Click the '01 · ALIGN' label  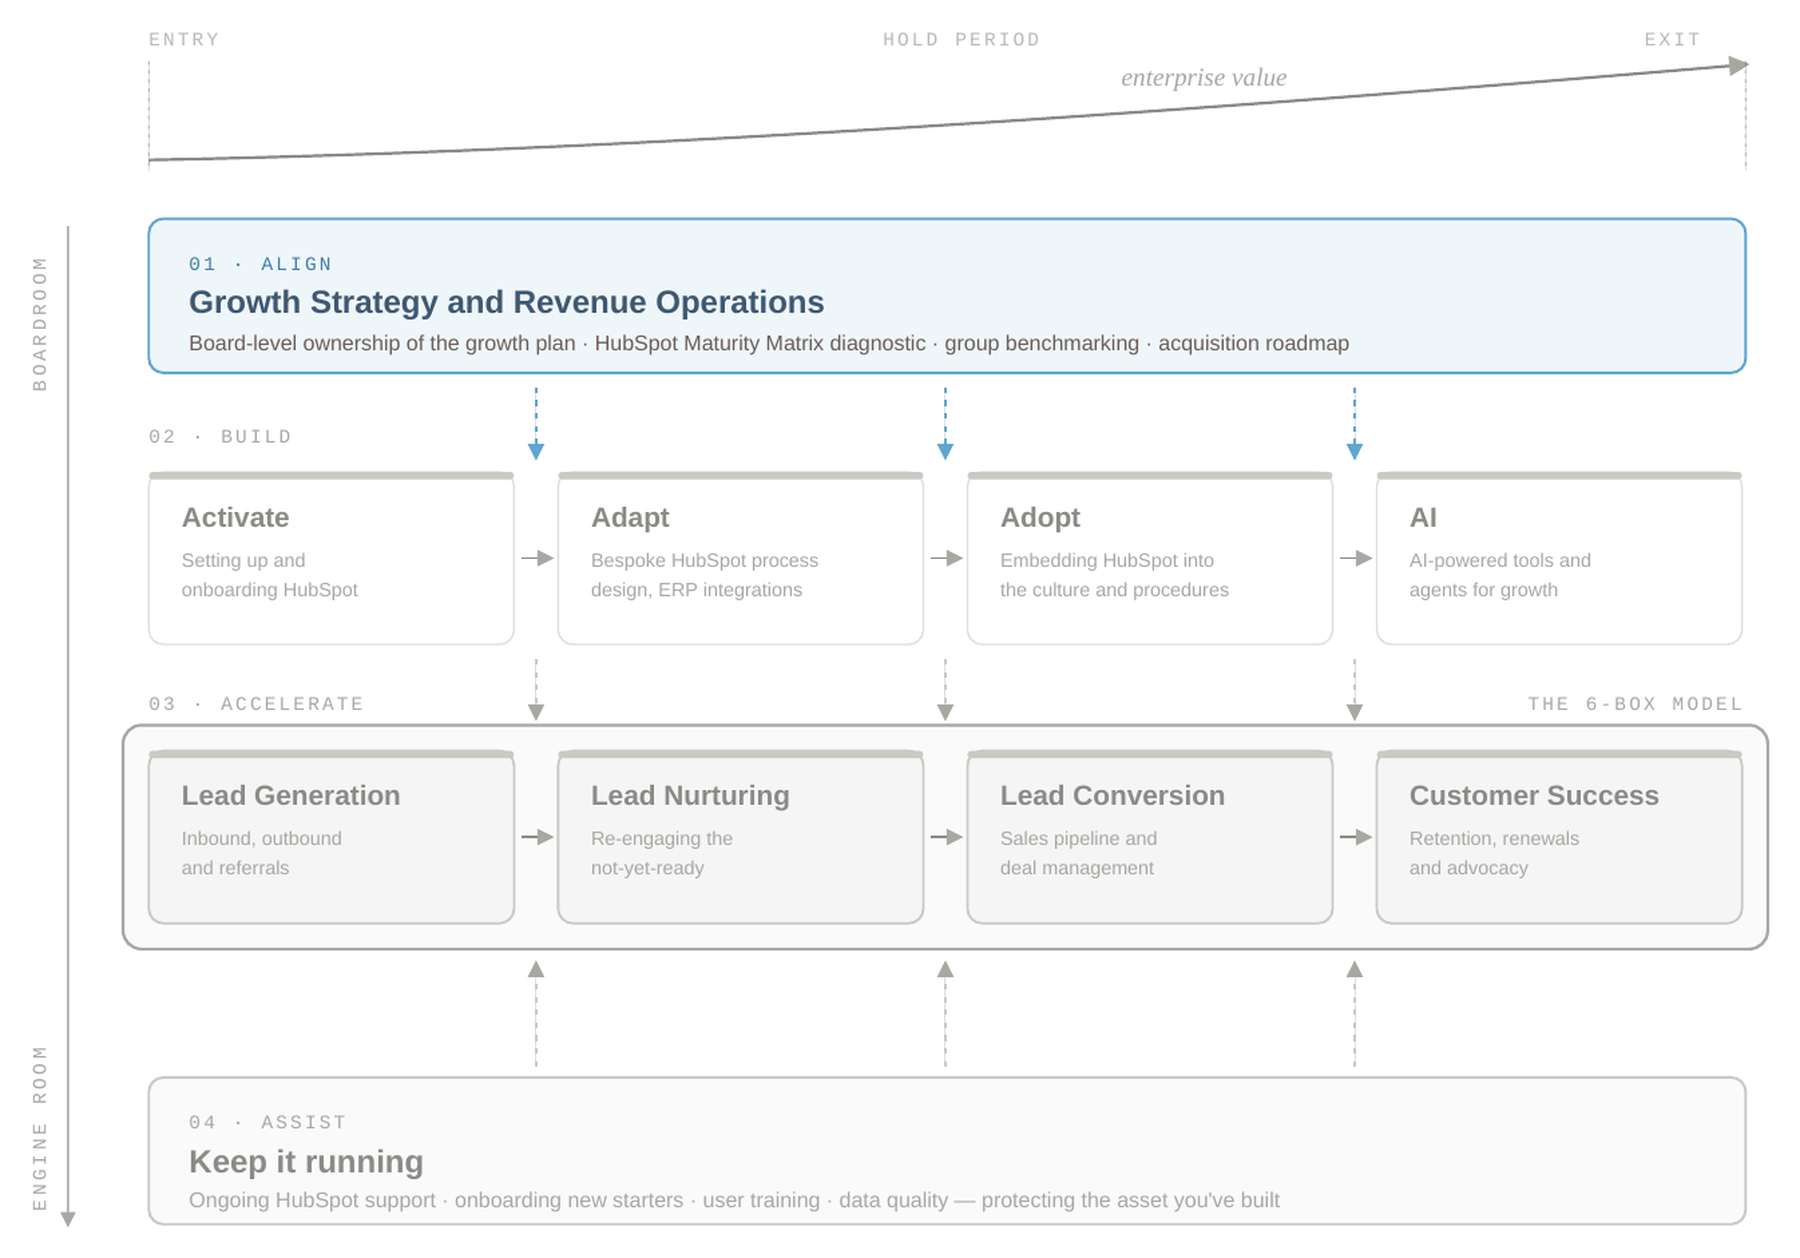coord(260,264)
